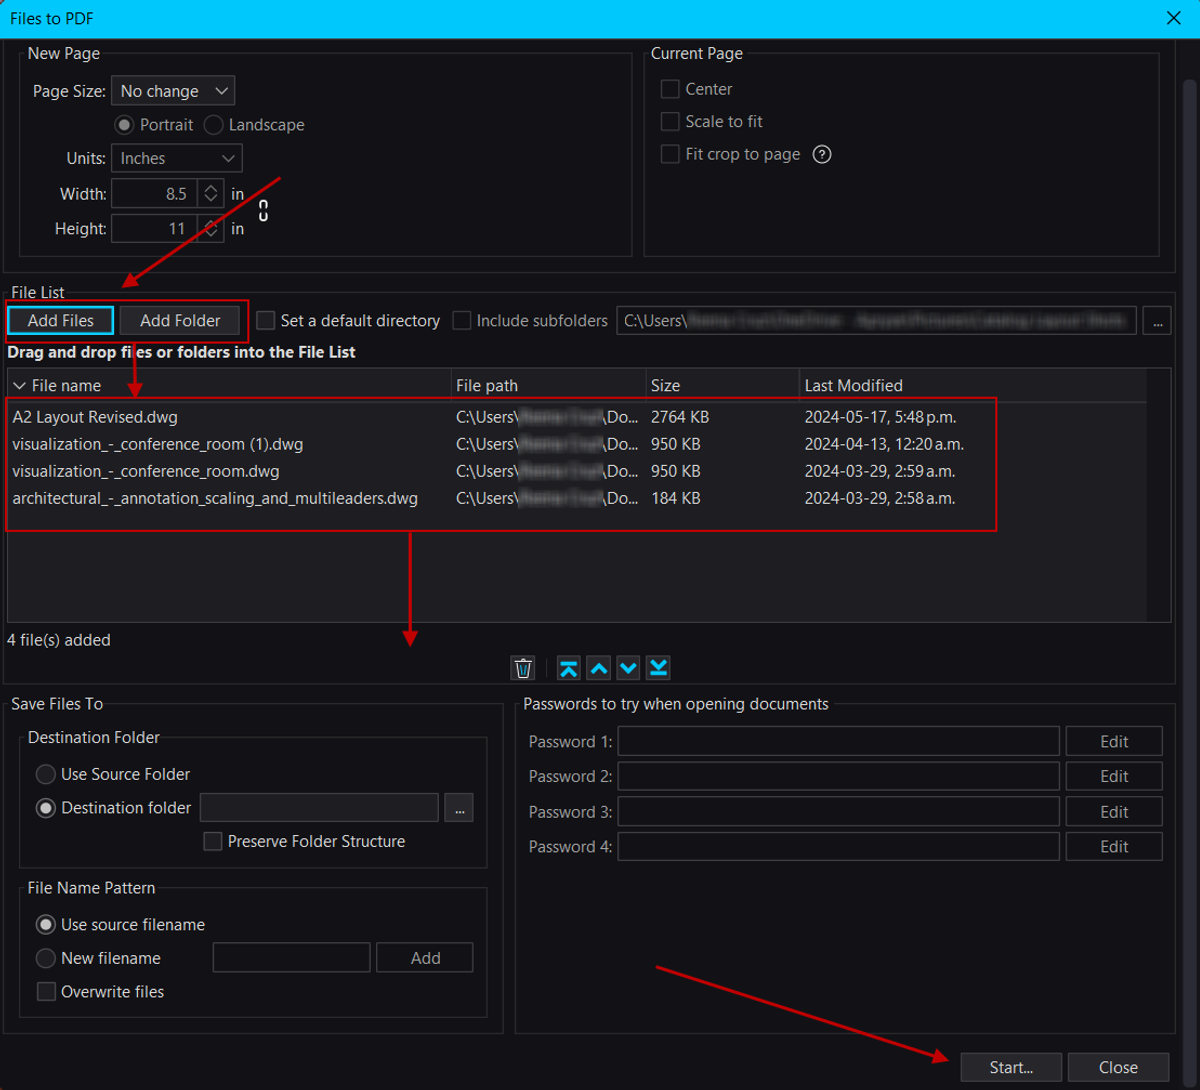Screen dimensions: 1200x1090
Task: Move selected file to top of list
Action: 568,668
